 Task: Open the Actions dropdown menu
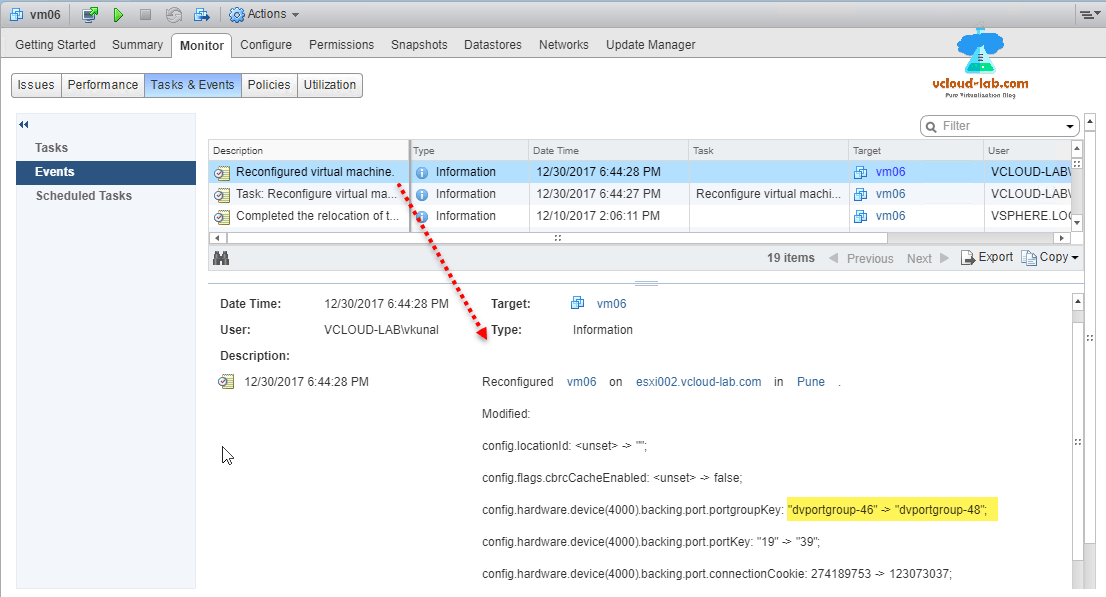[264, 13]
